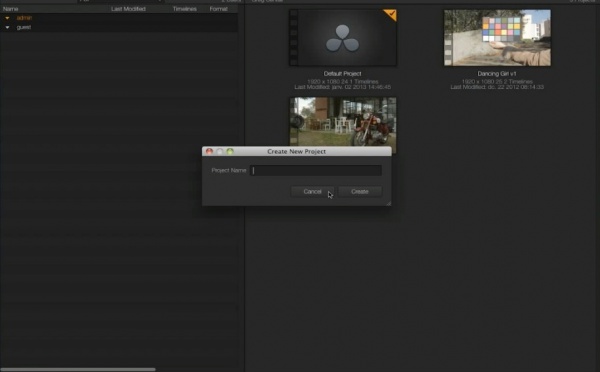This screenshot has width=600, height=372.
Task: Click the Cancel button in the dialog
Action: point(312,191)
